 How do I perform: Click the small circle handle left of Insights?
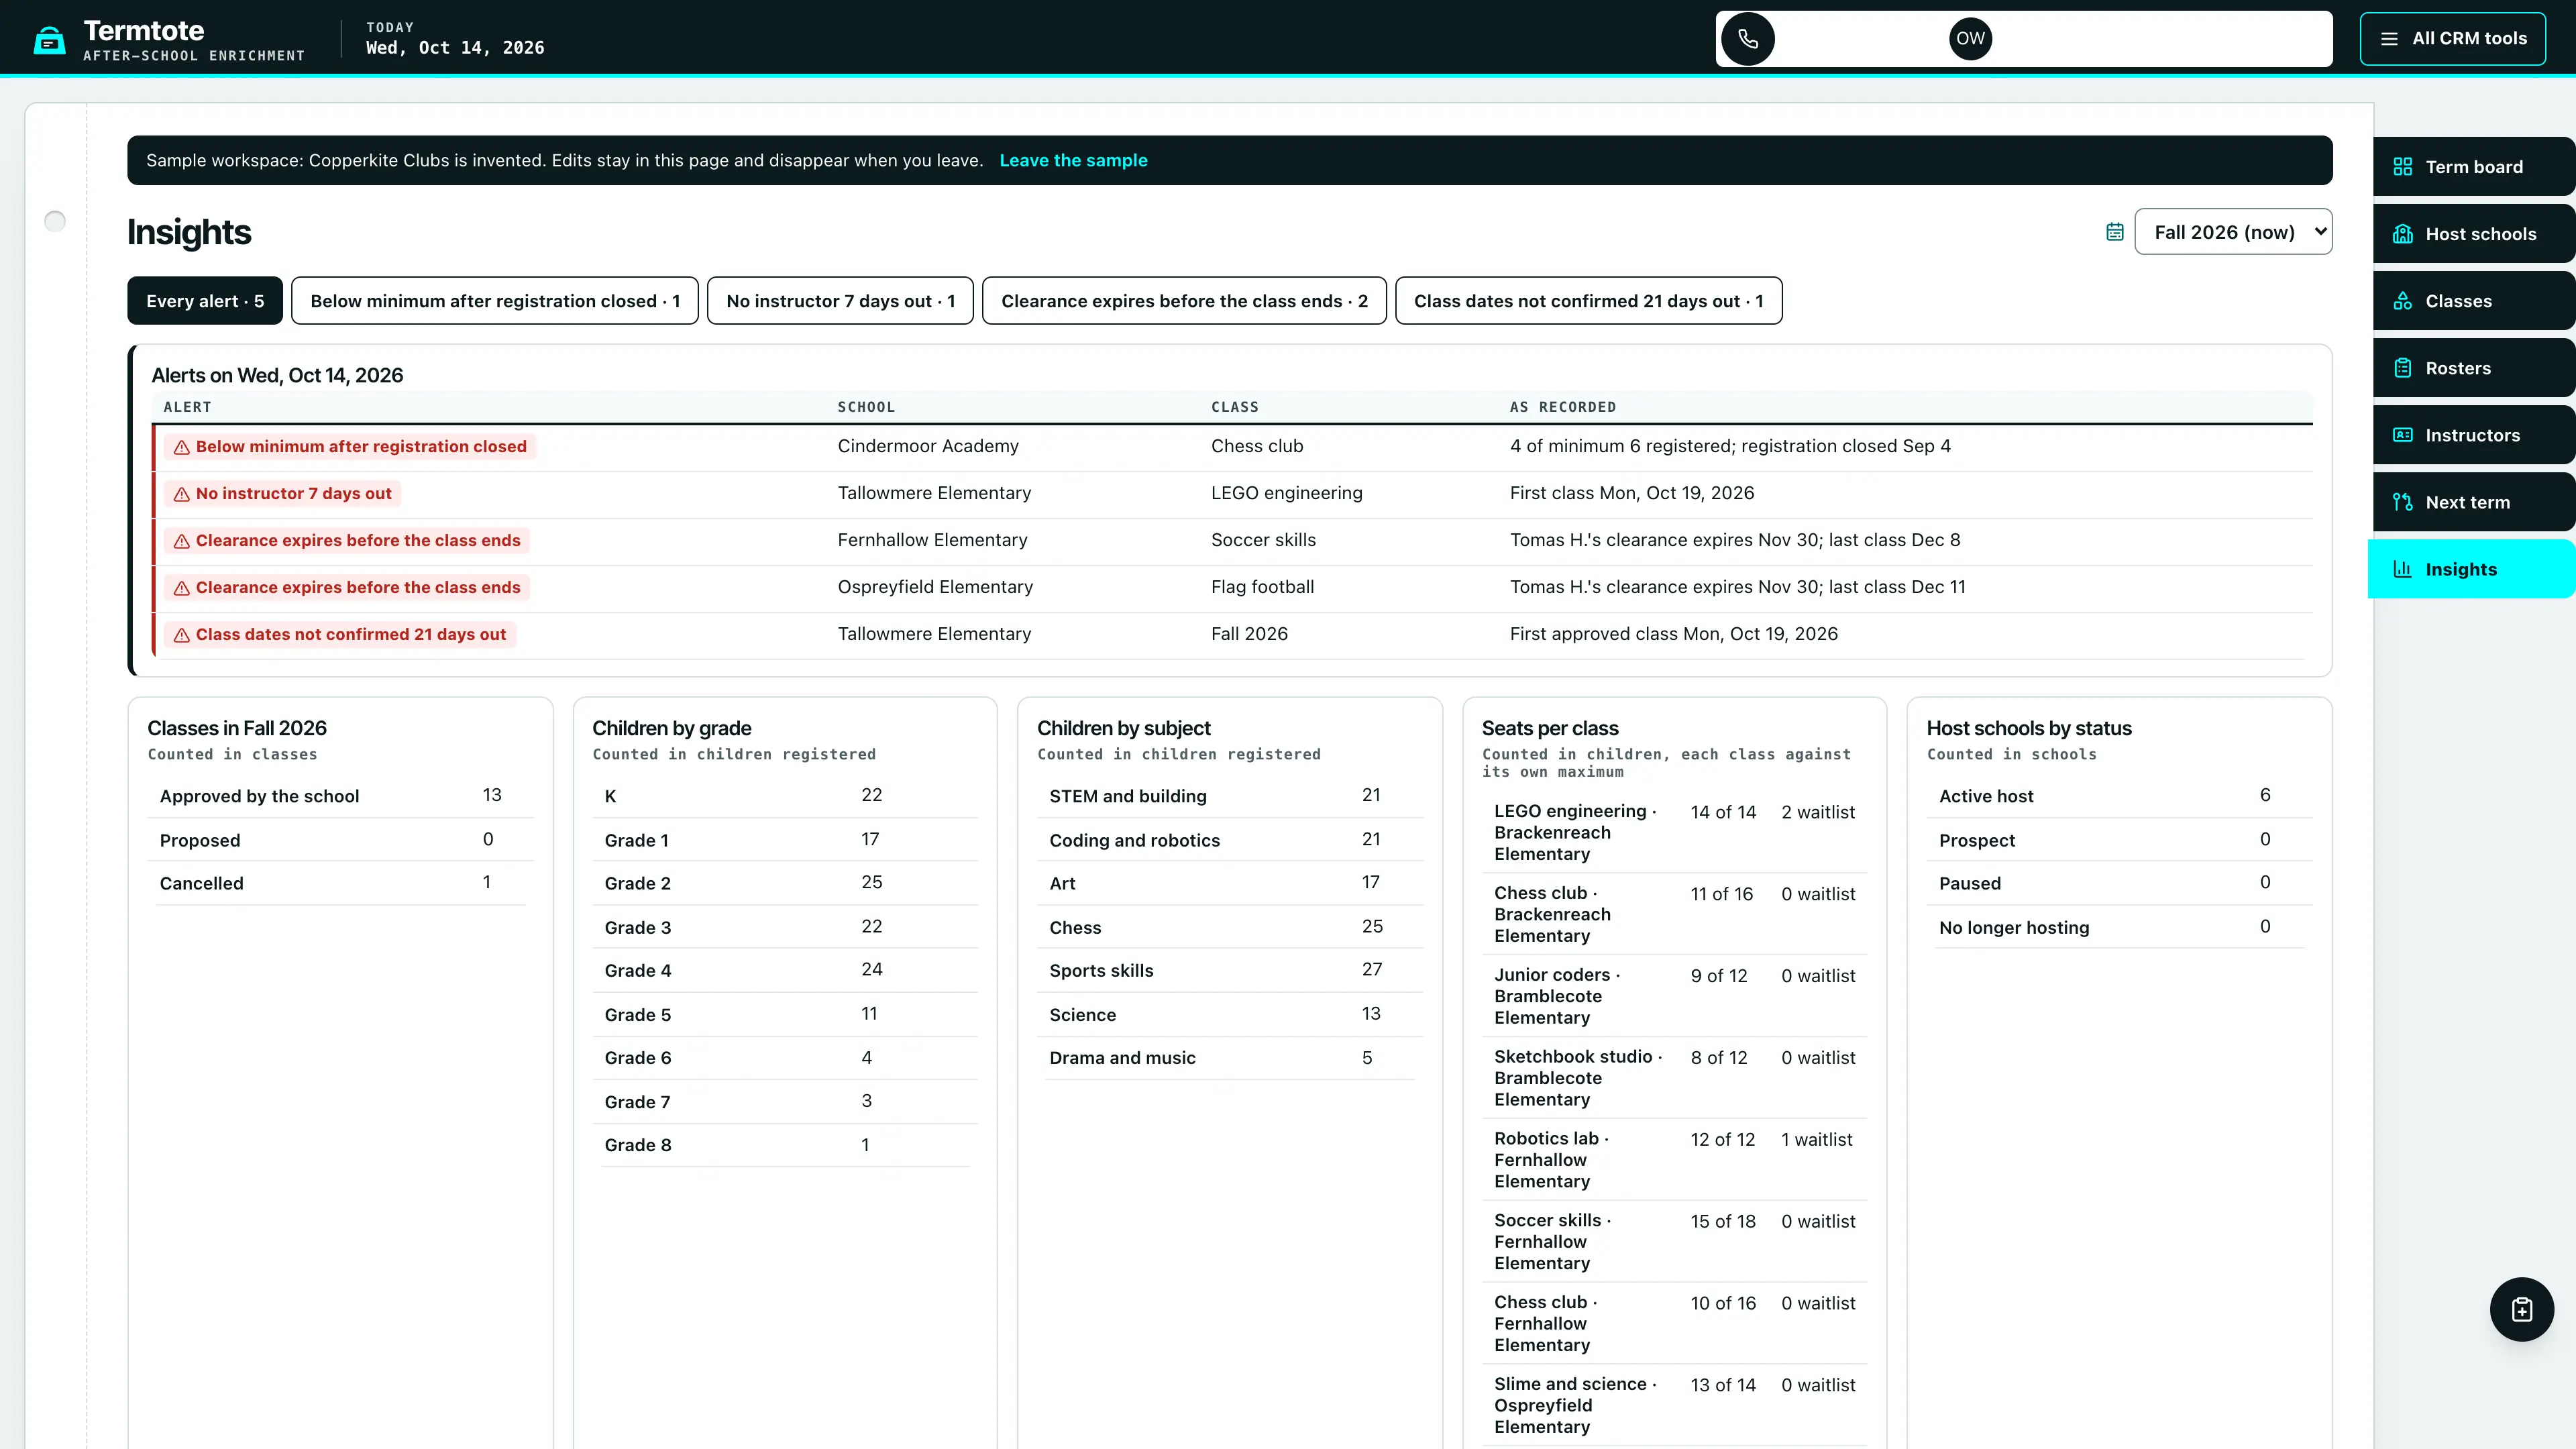point(55,221)
